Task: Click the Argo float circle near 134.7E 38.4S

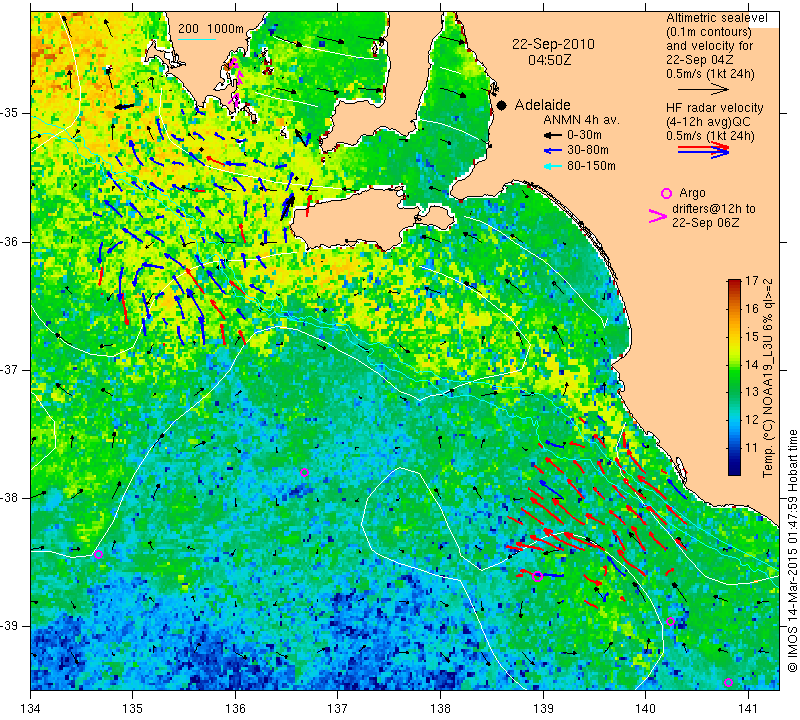Action: tap(98, 555)
